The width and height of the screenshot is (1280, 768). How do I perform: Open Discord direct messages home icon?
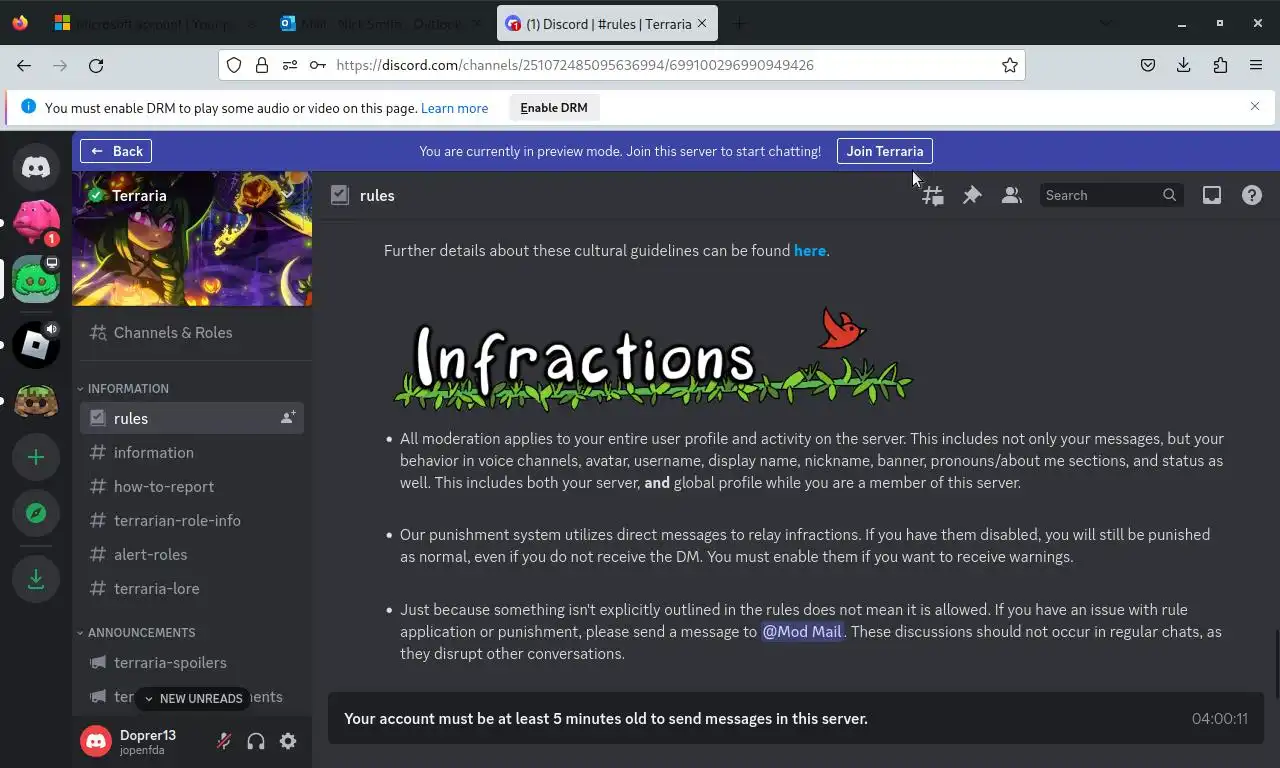[x=36, y=167]
